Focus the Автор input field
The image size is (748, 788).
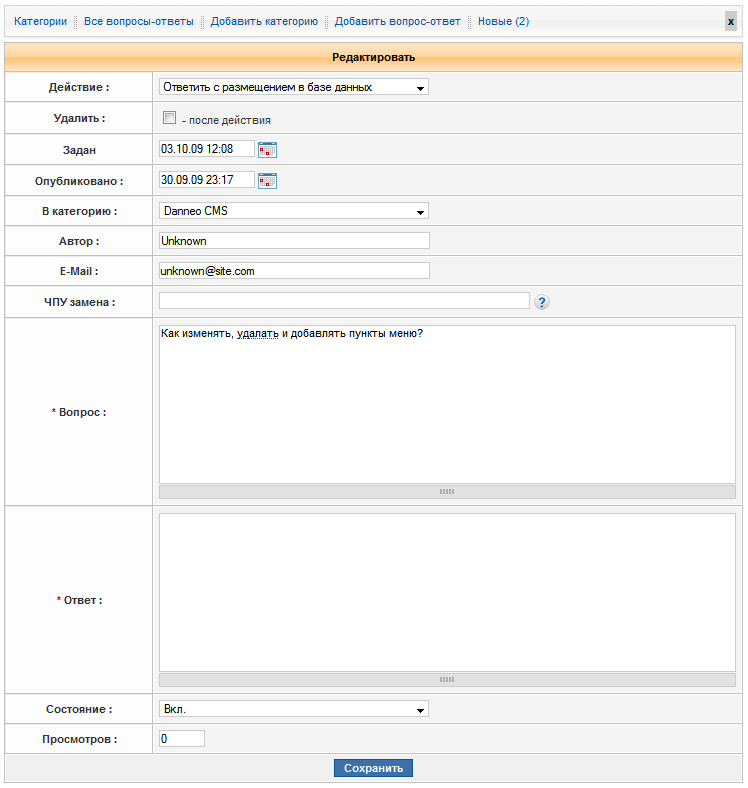293,241
